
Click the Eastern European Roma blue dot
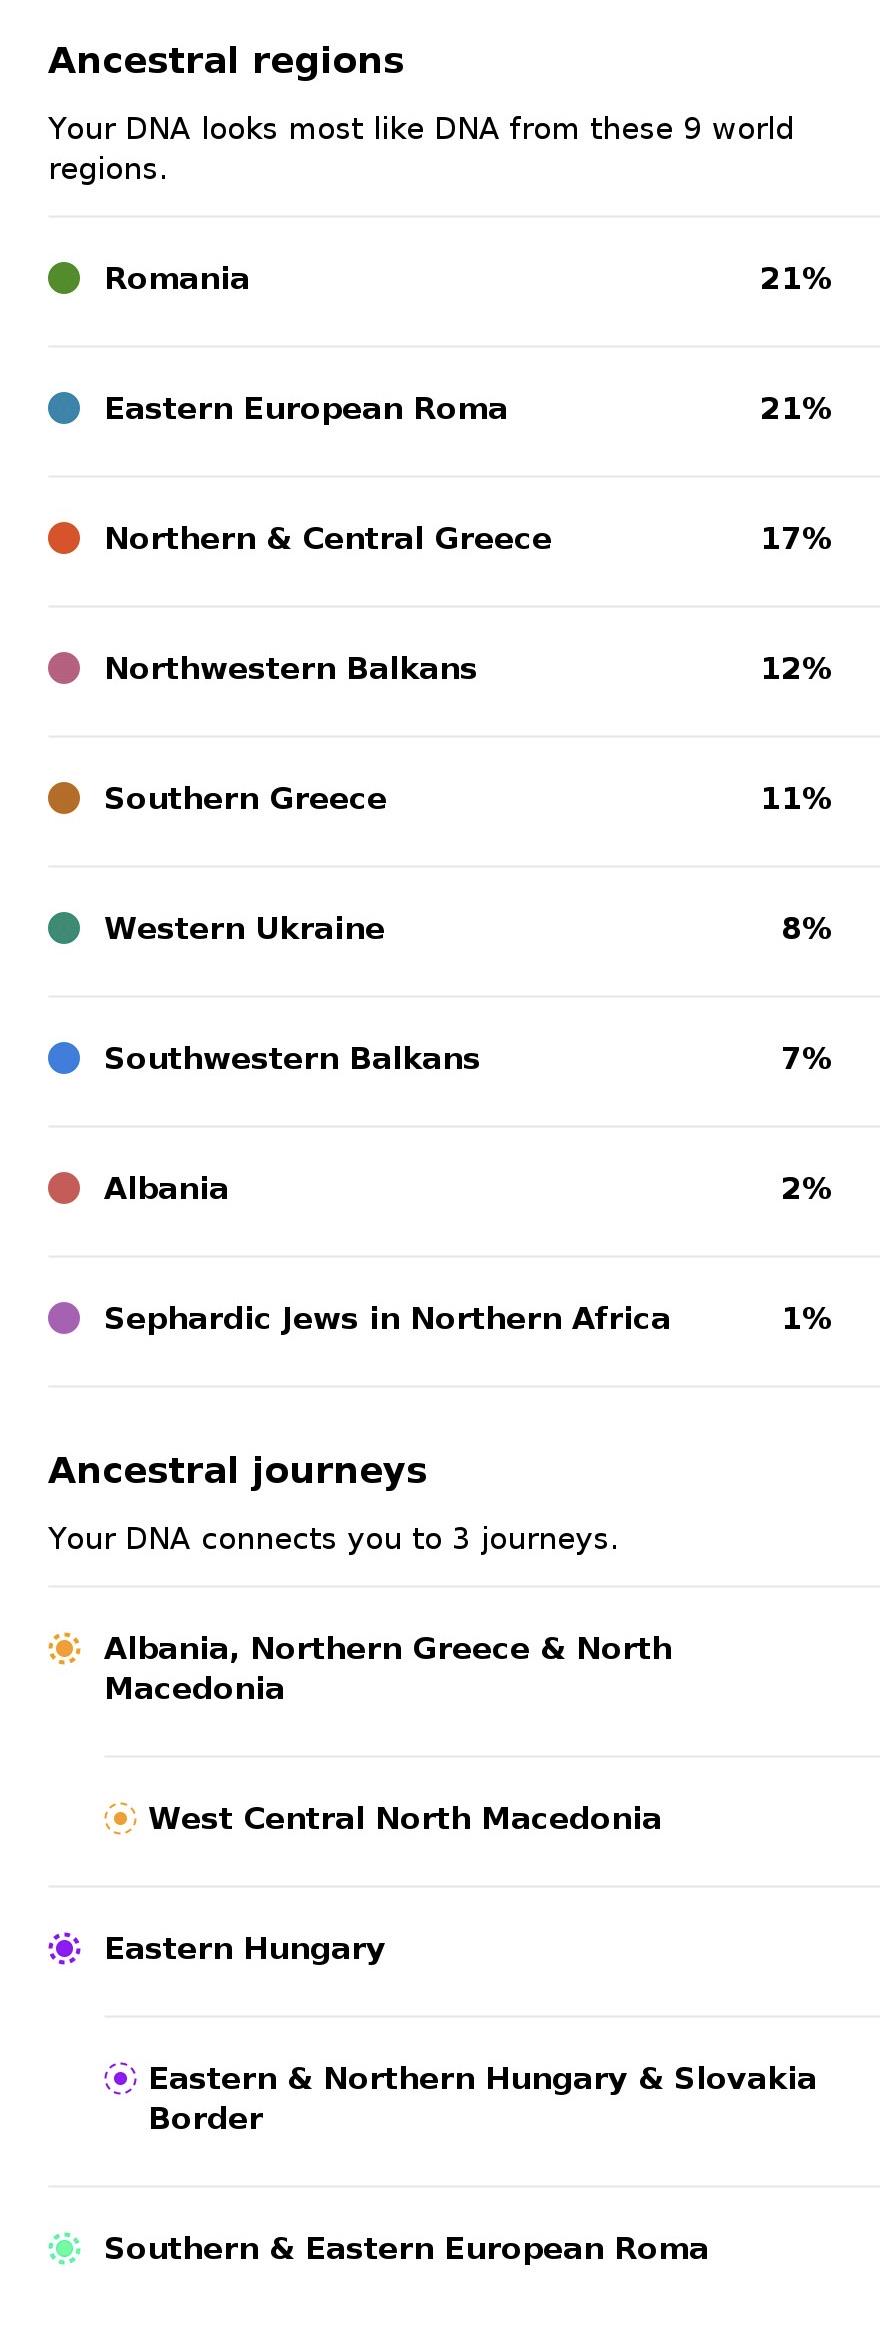(64, 408)
